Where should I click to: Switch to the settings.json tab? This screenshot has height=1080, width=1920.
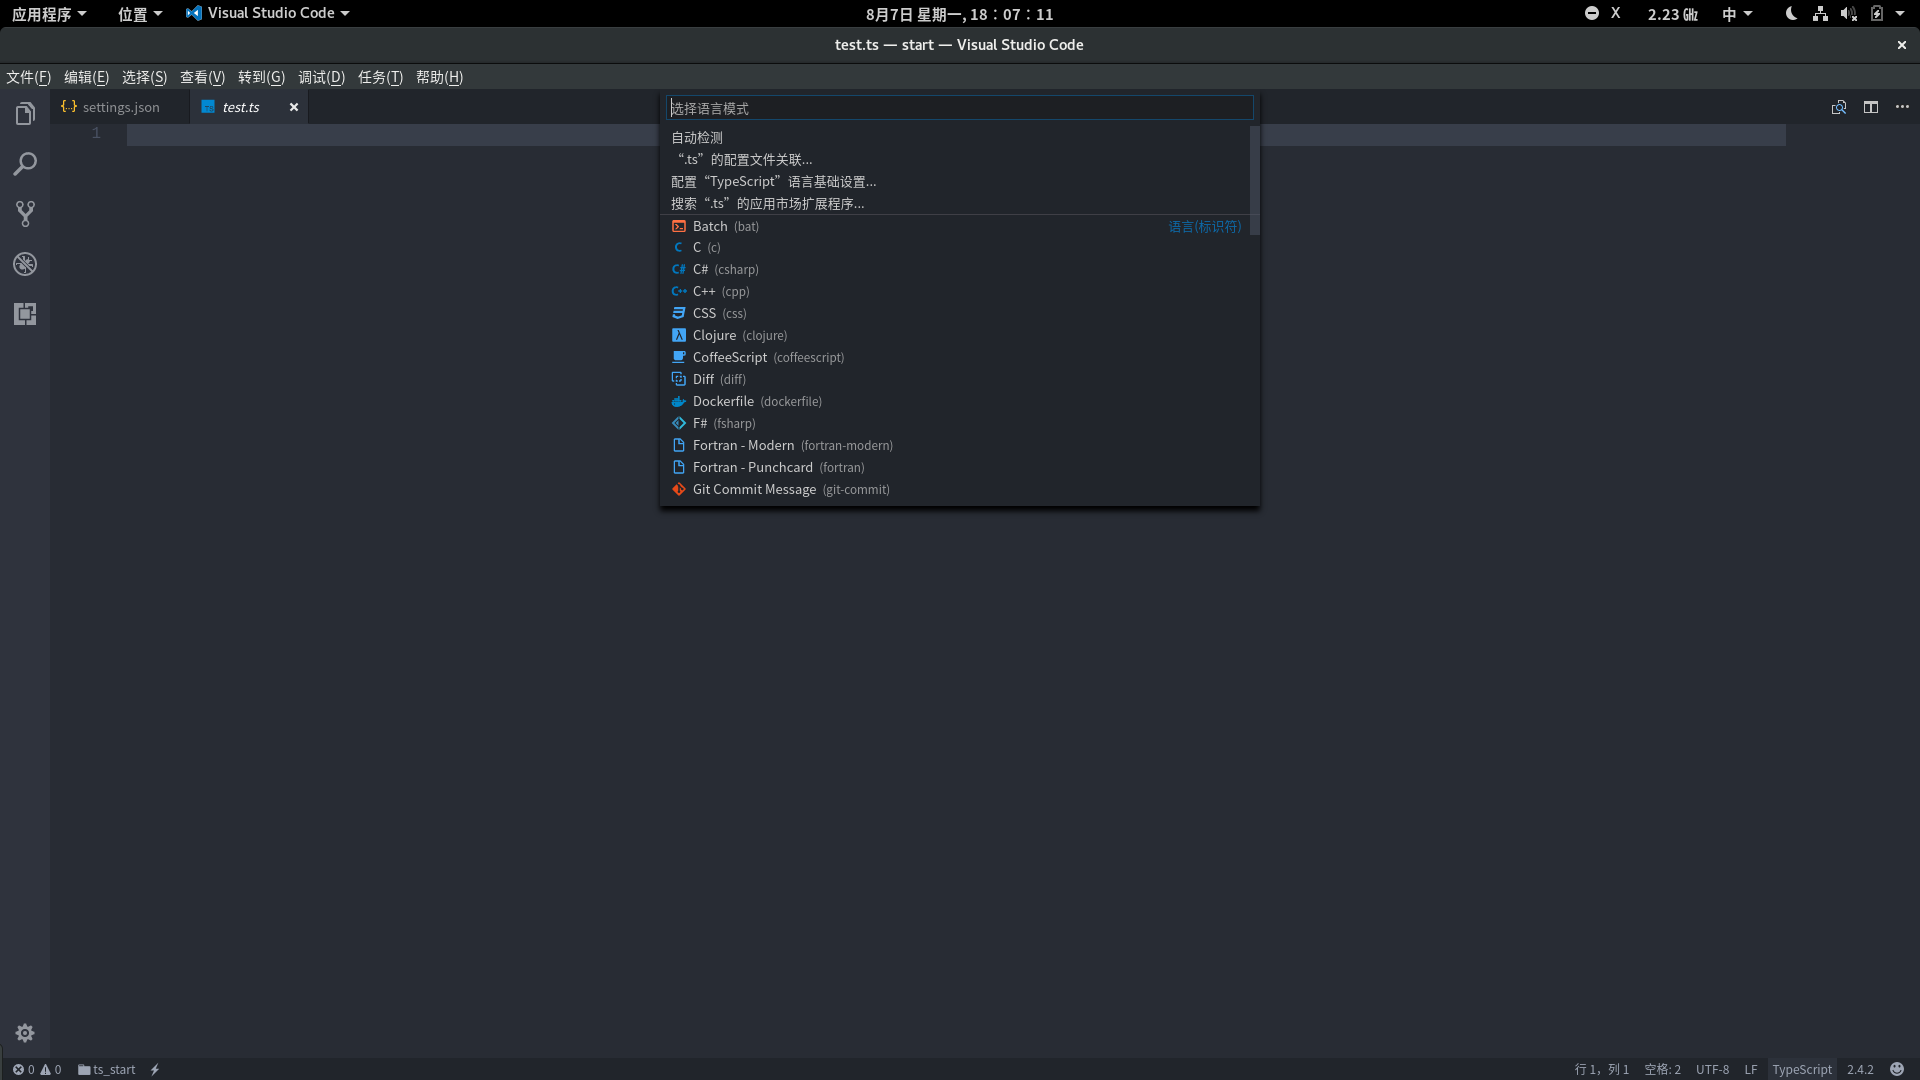pyautogui.click(x=120, y=107)
